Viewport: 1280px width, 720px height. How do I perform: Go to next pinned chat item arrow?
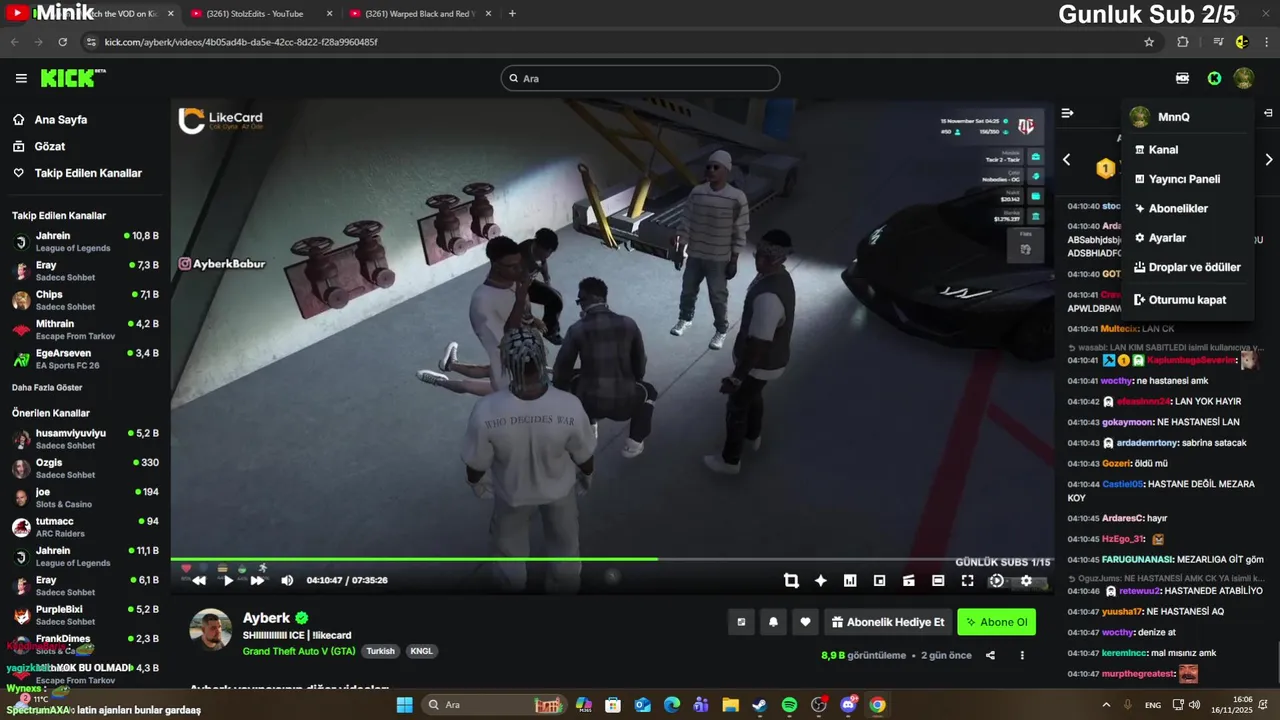pos(1269,160)
